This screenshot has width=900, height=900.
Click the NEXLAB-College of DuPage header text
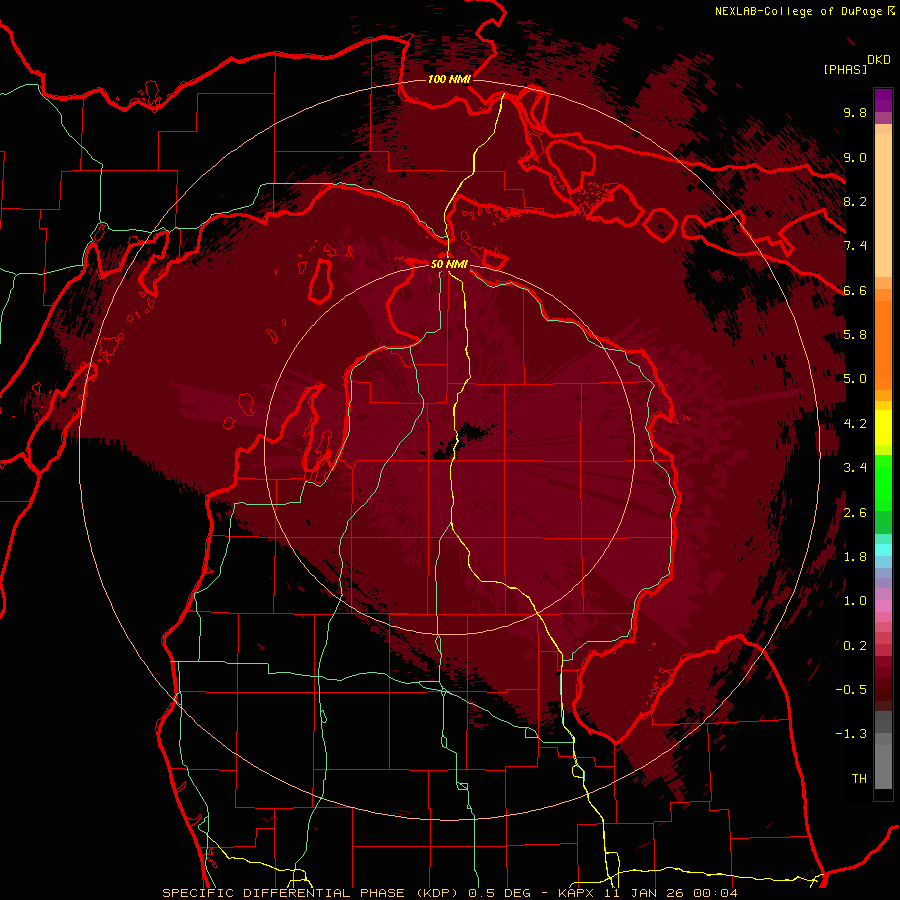click(798, 11)
